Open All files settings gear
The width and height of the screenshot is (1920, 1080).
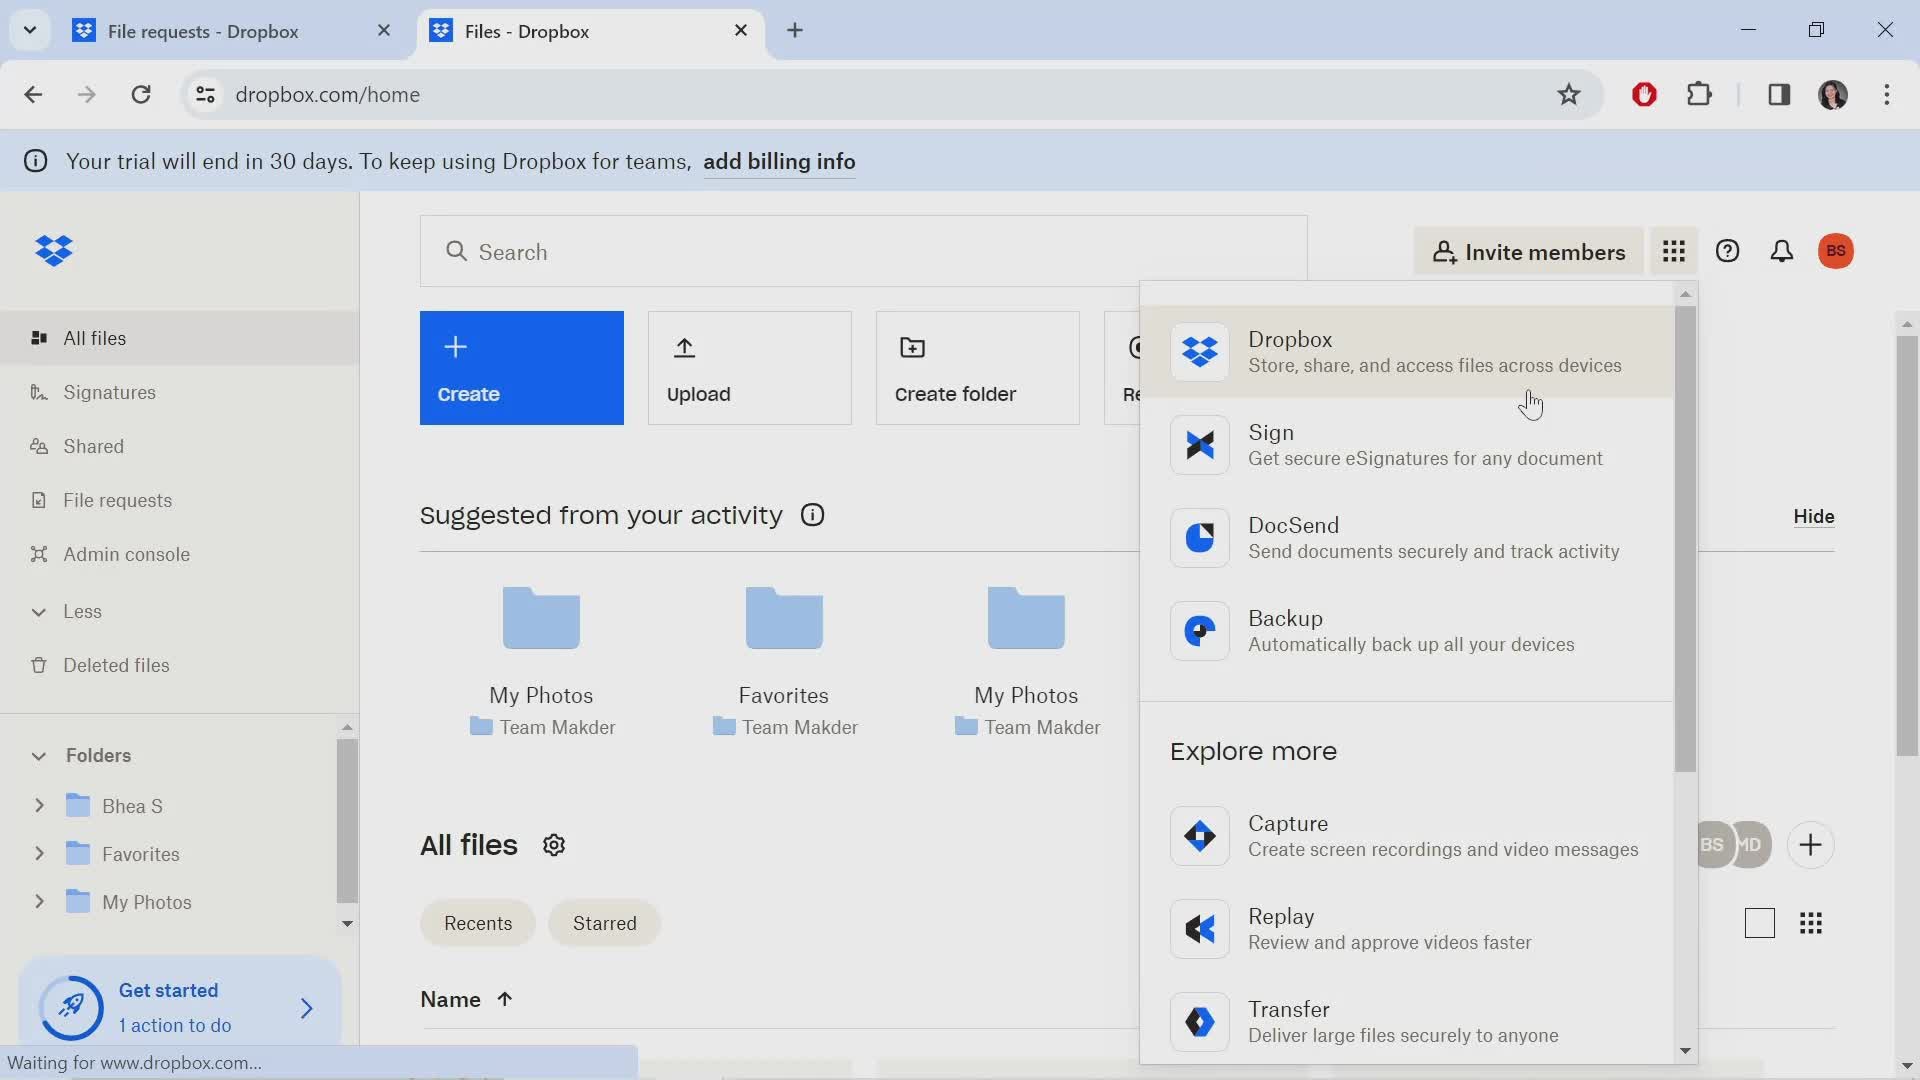point(554,844)
